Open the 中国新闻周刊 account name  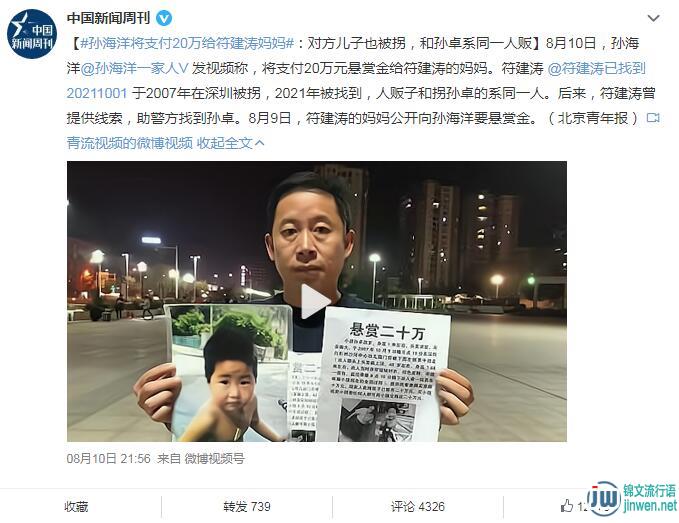point(108,18)
